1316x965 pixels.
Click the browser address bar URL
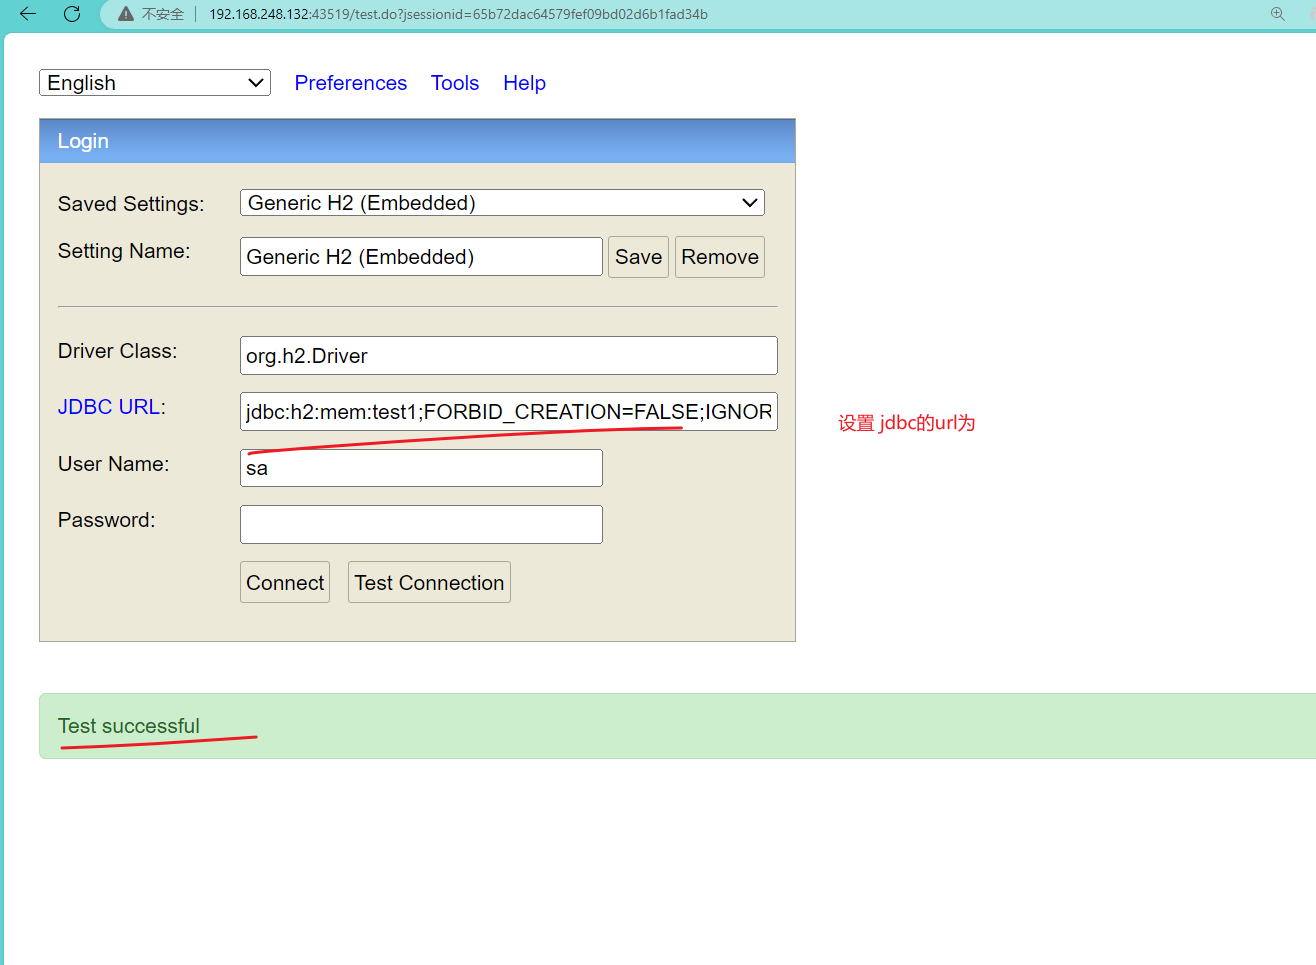click(x=458, y=14)
